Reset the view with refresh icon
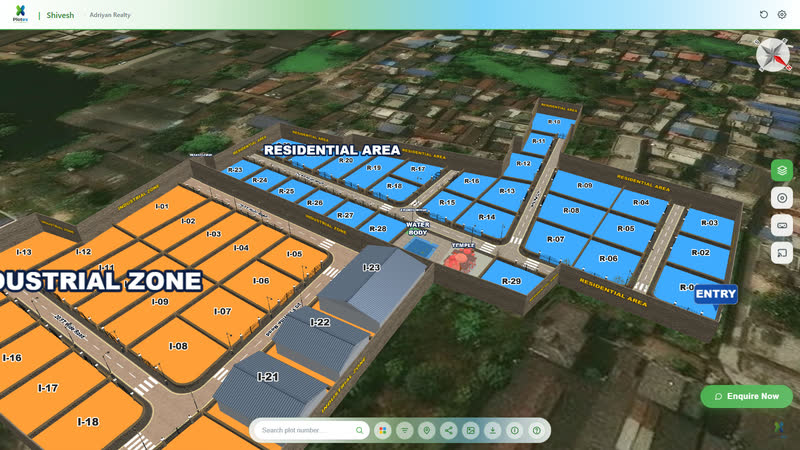The width and height of the screenshot is (800, 450). (764, 15)
